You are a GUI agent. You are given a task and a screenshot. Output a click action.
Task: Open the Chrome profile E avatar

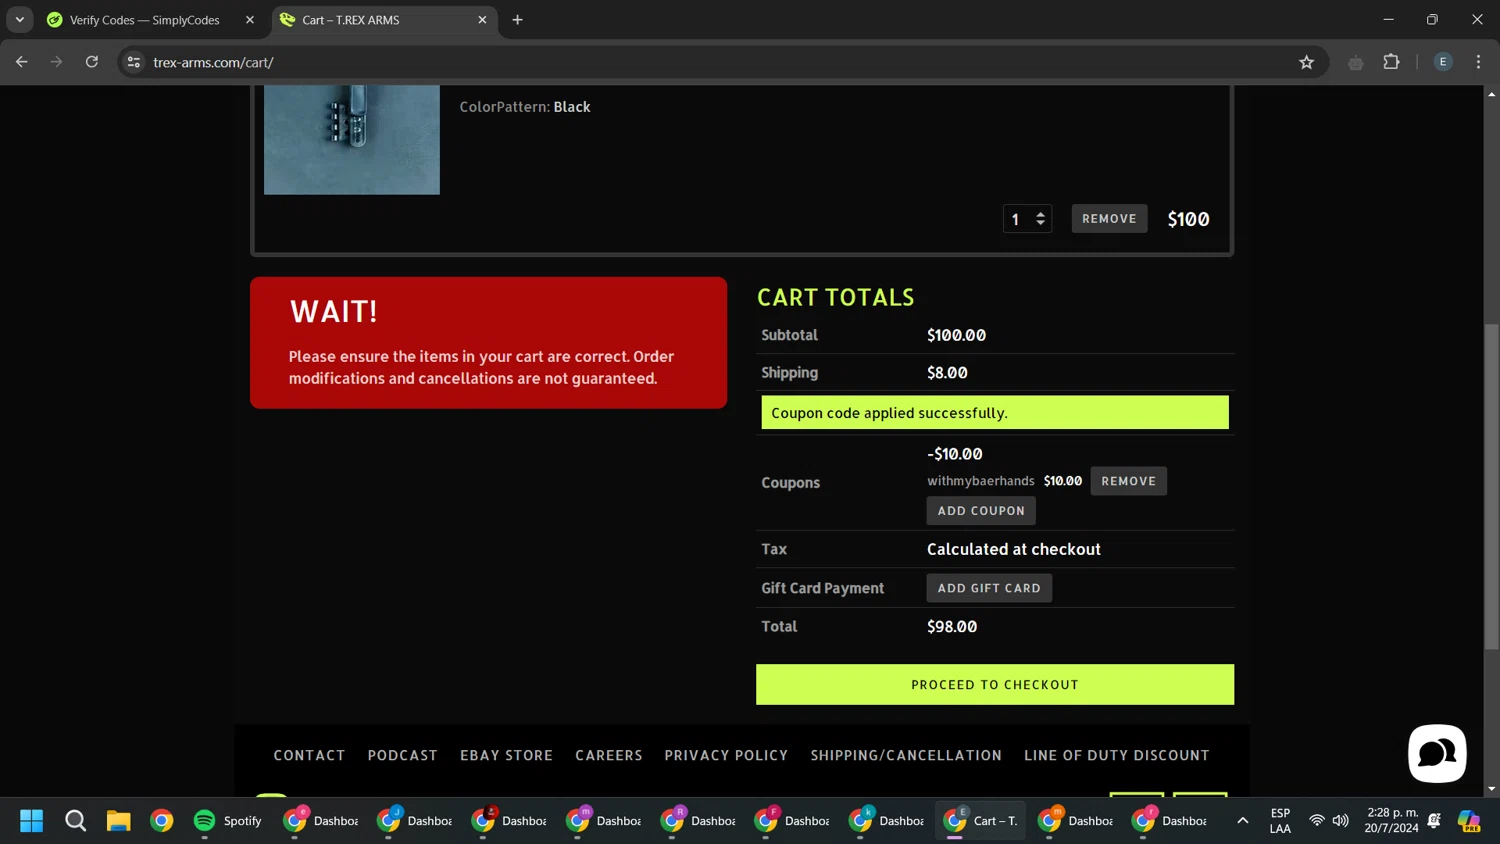coord(1443,62)
